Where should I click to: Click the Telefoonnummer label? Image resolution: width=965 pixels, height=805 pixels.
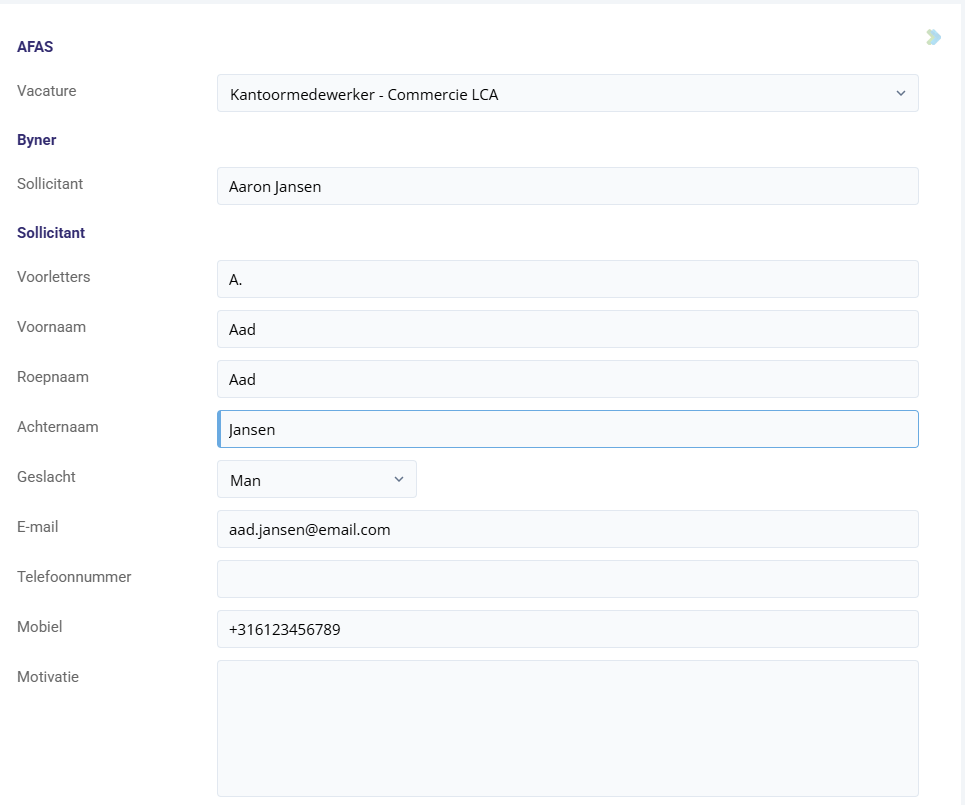(x=74, y=577)
